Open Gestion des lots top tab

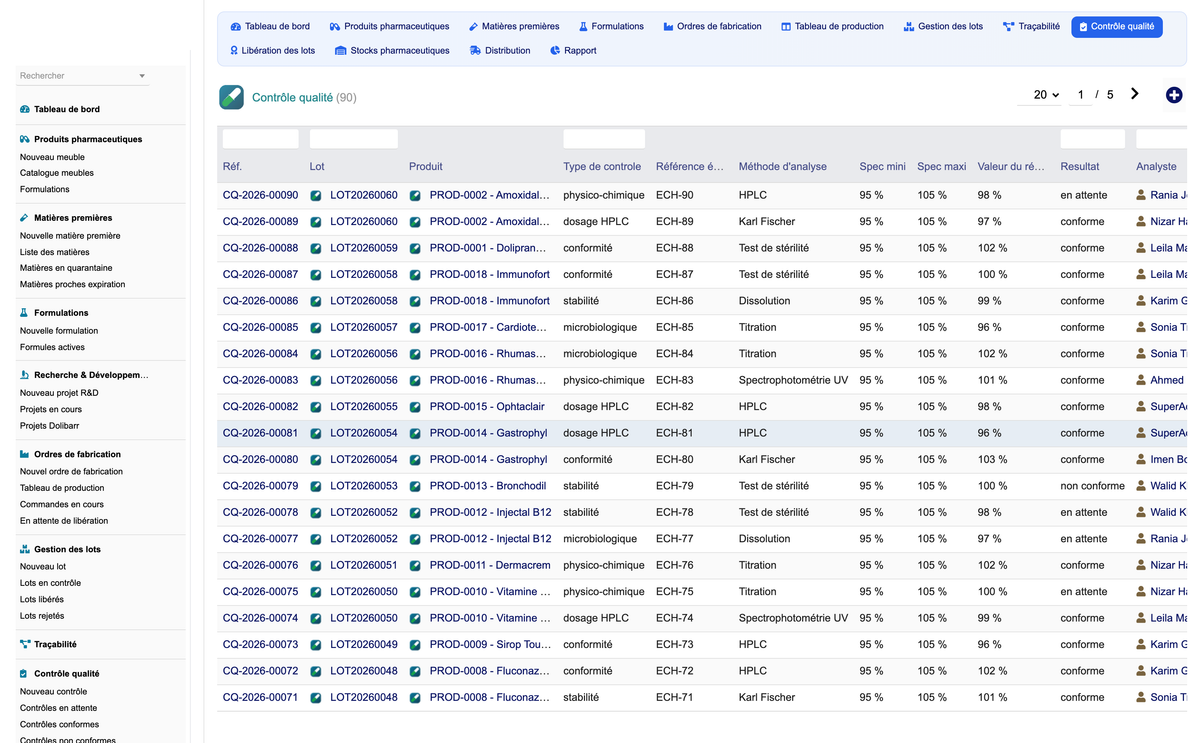click(x=943, y=27)
